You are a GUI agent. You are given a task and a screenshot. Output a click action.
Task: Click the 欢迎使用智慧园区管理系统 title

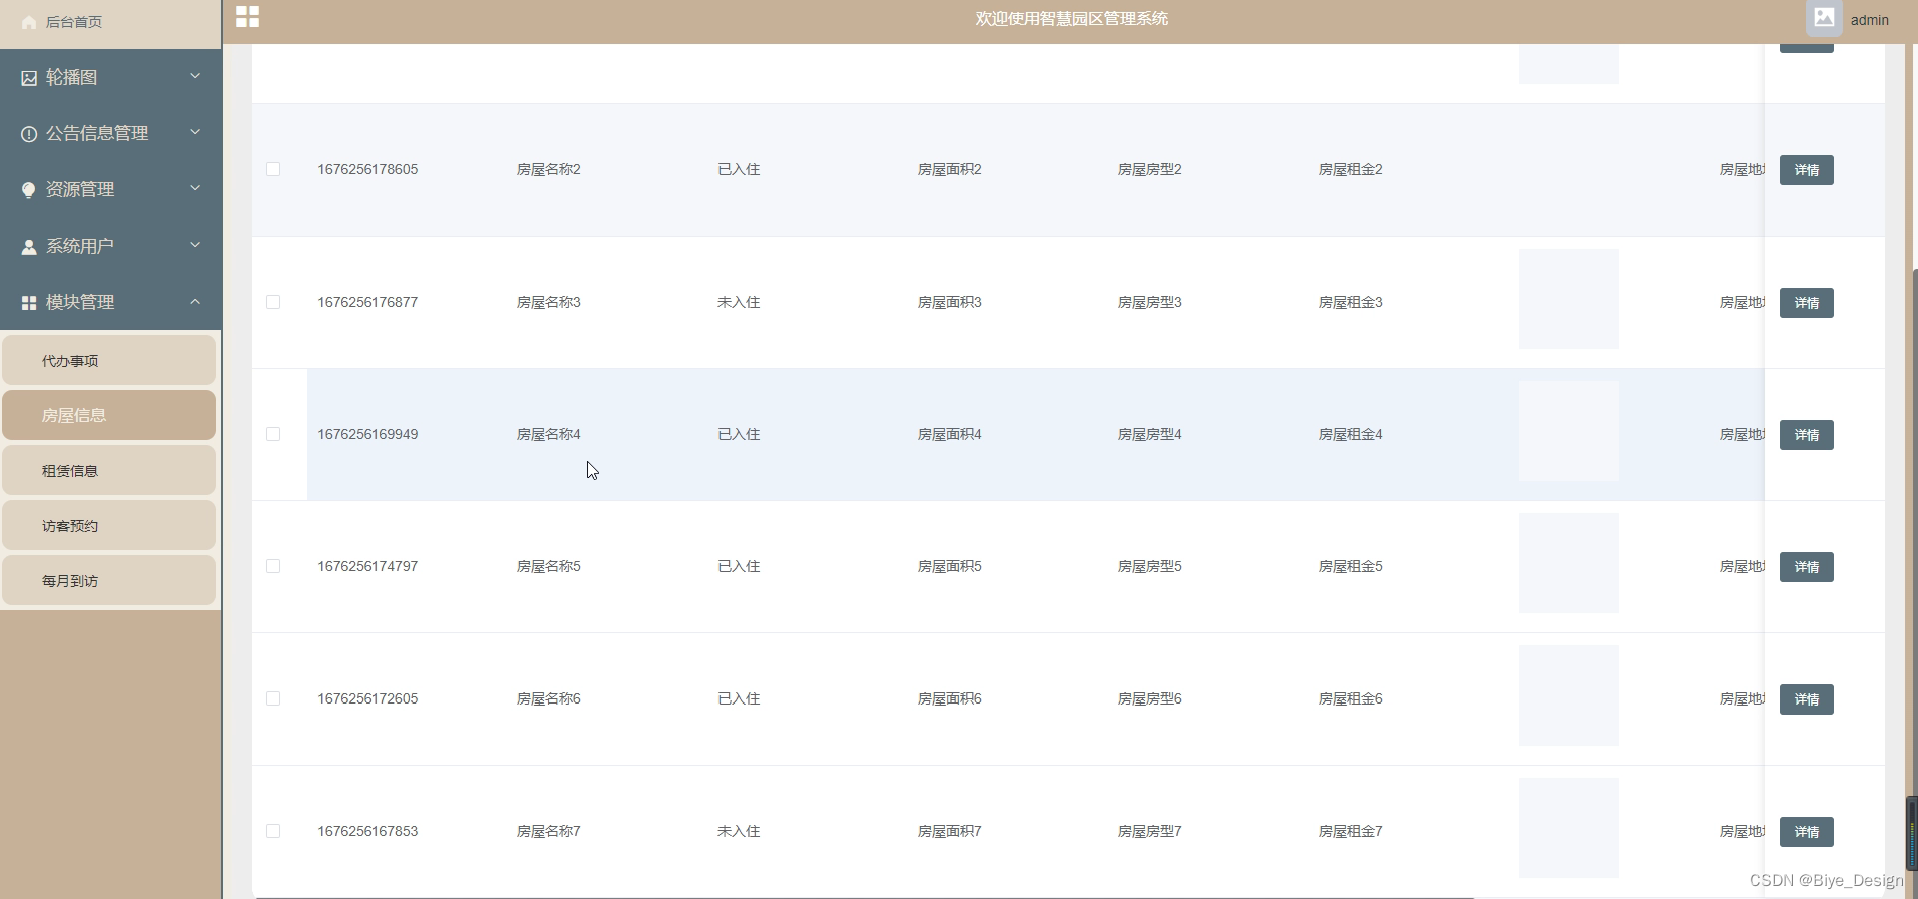pos(1071,18)
